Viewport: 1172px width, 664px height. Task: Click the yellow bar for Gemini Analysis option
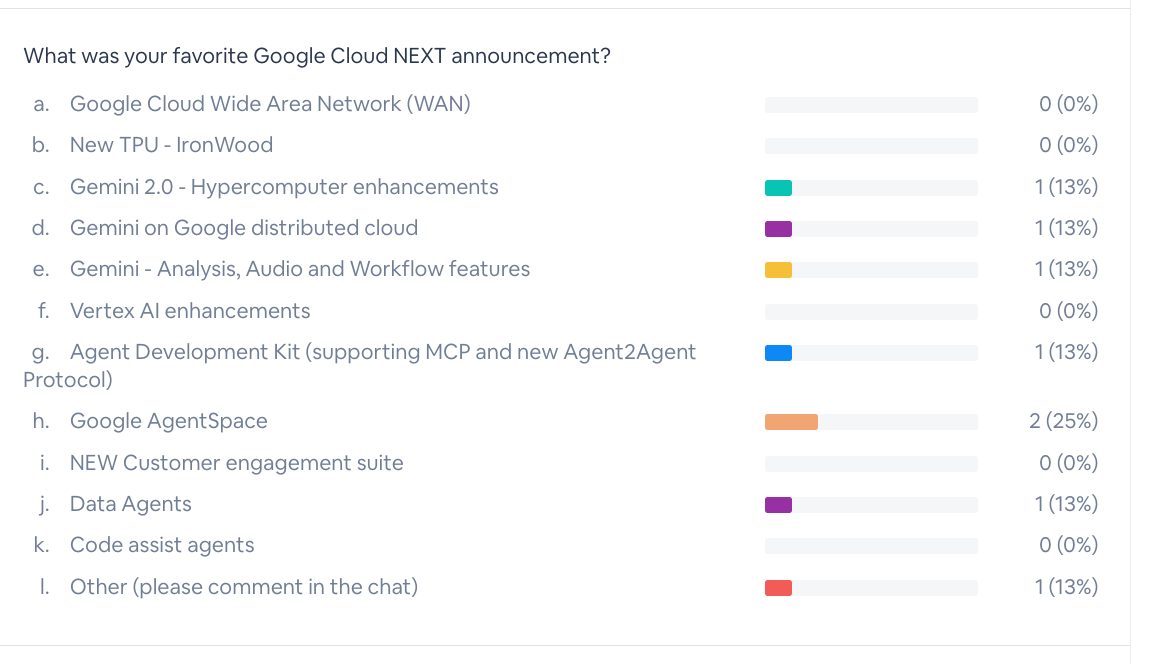(778, 270)
